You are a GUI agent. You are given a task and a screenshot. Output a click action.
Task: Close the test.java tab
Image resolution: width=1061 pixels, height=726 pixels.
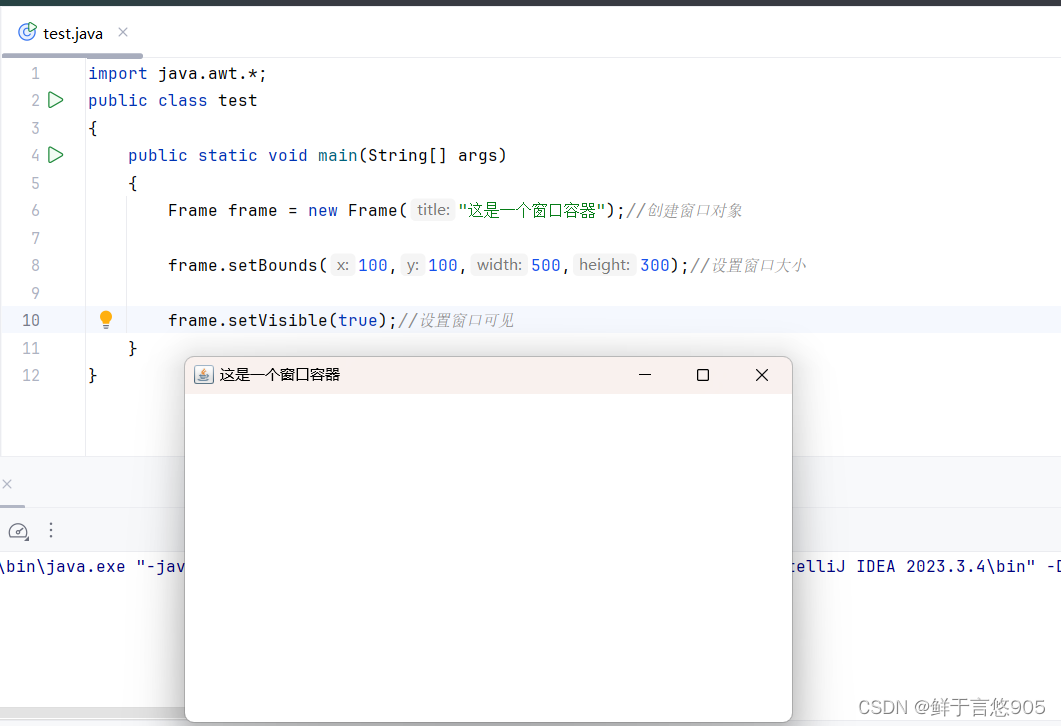point(122,32)
